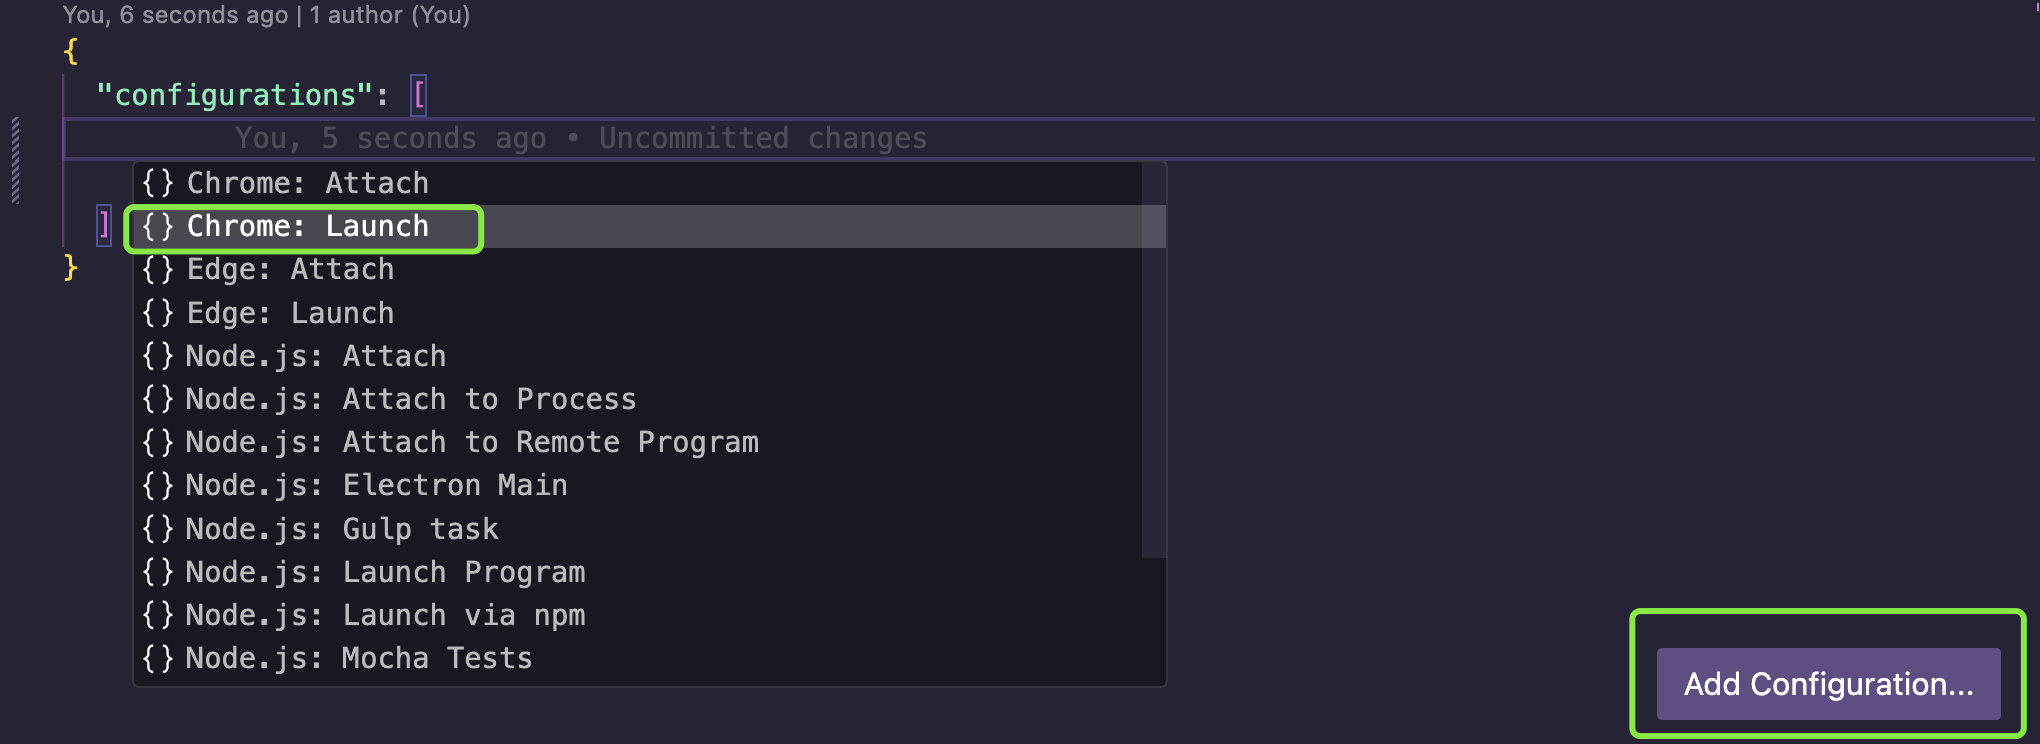Select Node.js: Attach to Remote Program

pyautogui.click(x=470, y=442)
